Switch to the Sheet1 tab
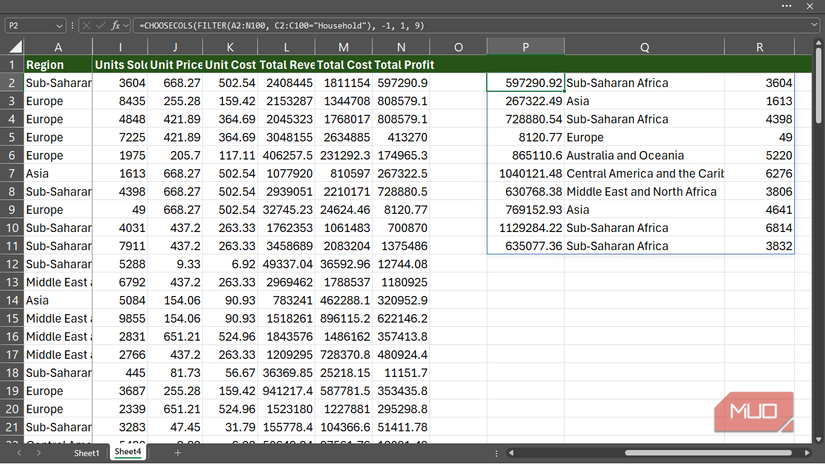 [x=86, y=452]
